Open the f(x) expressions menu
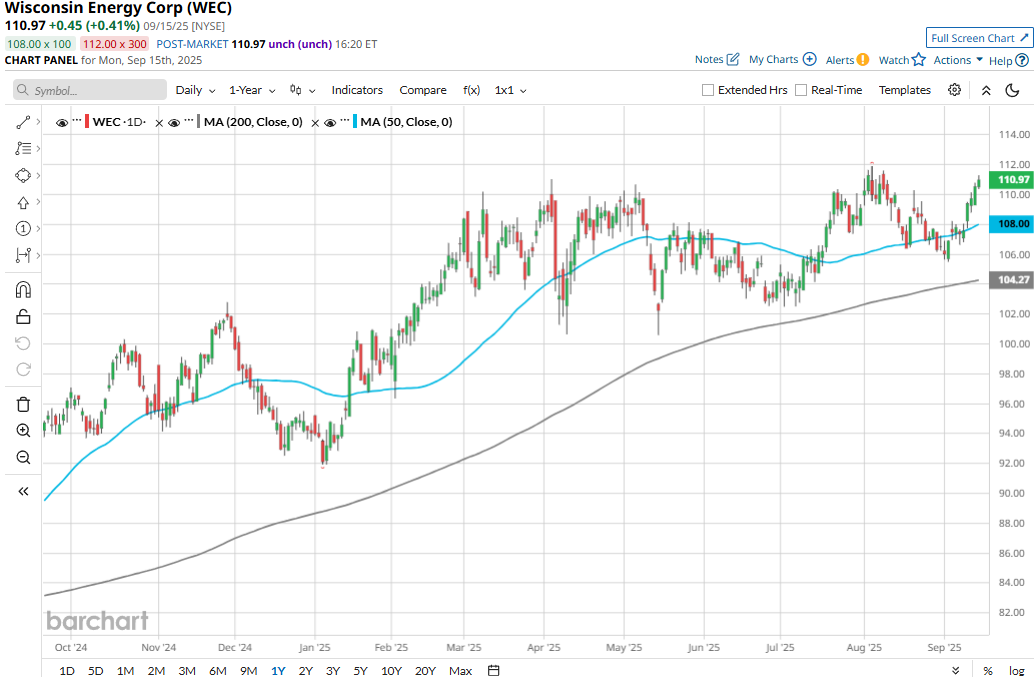The width and height of the screenshot is (1035, 677). coord(471,90)
